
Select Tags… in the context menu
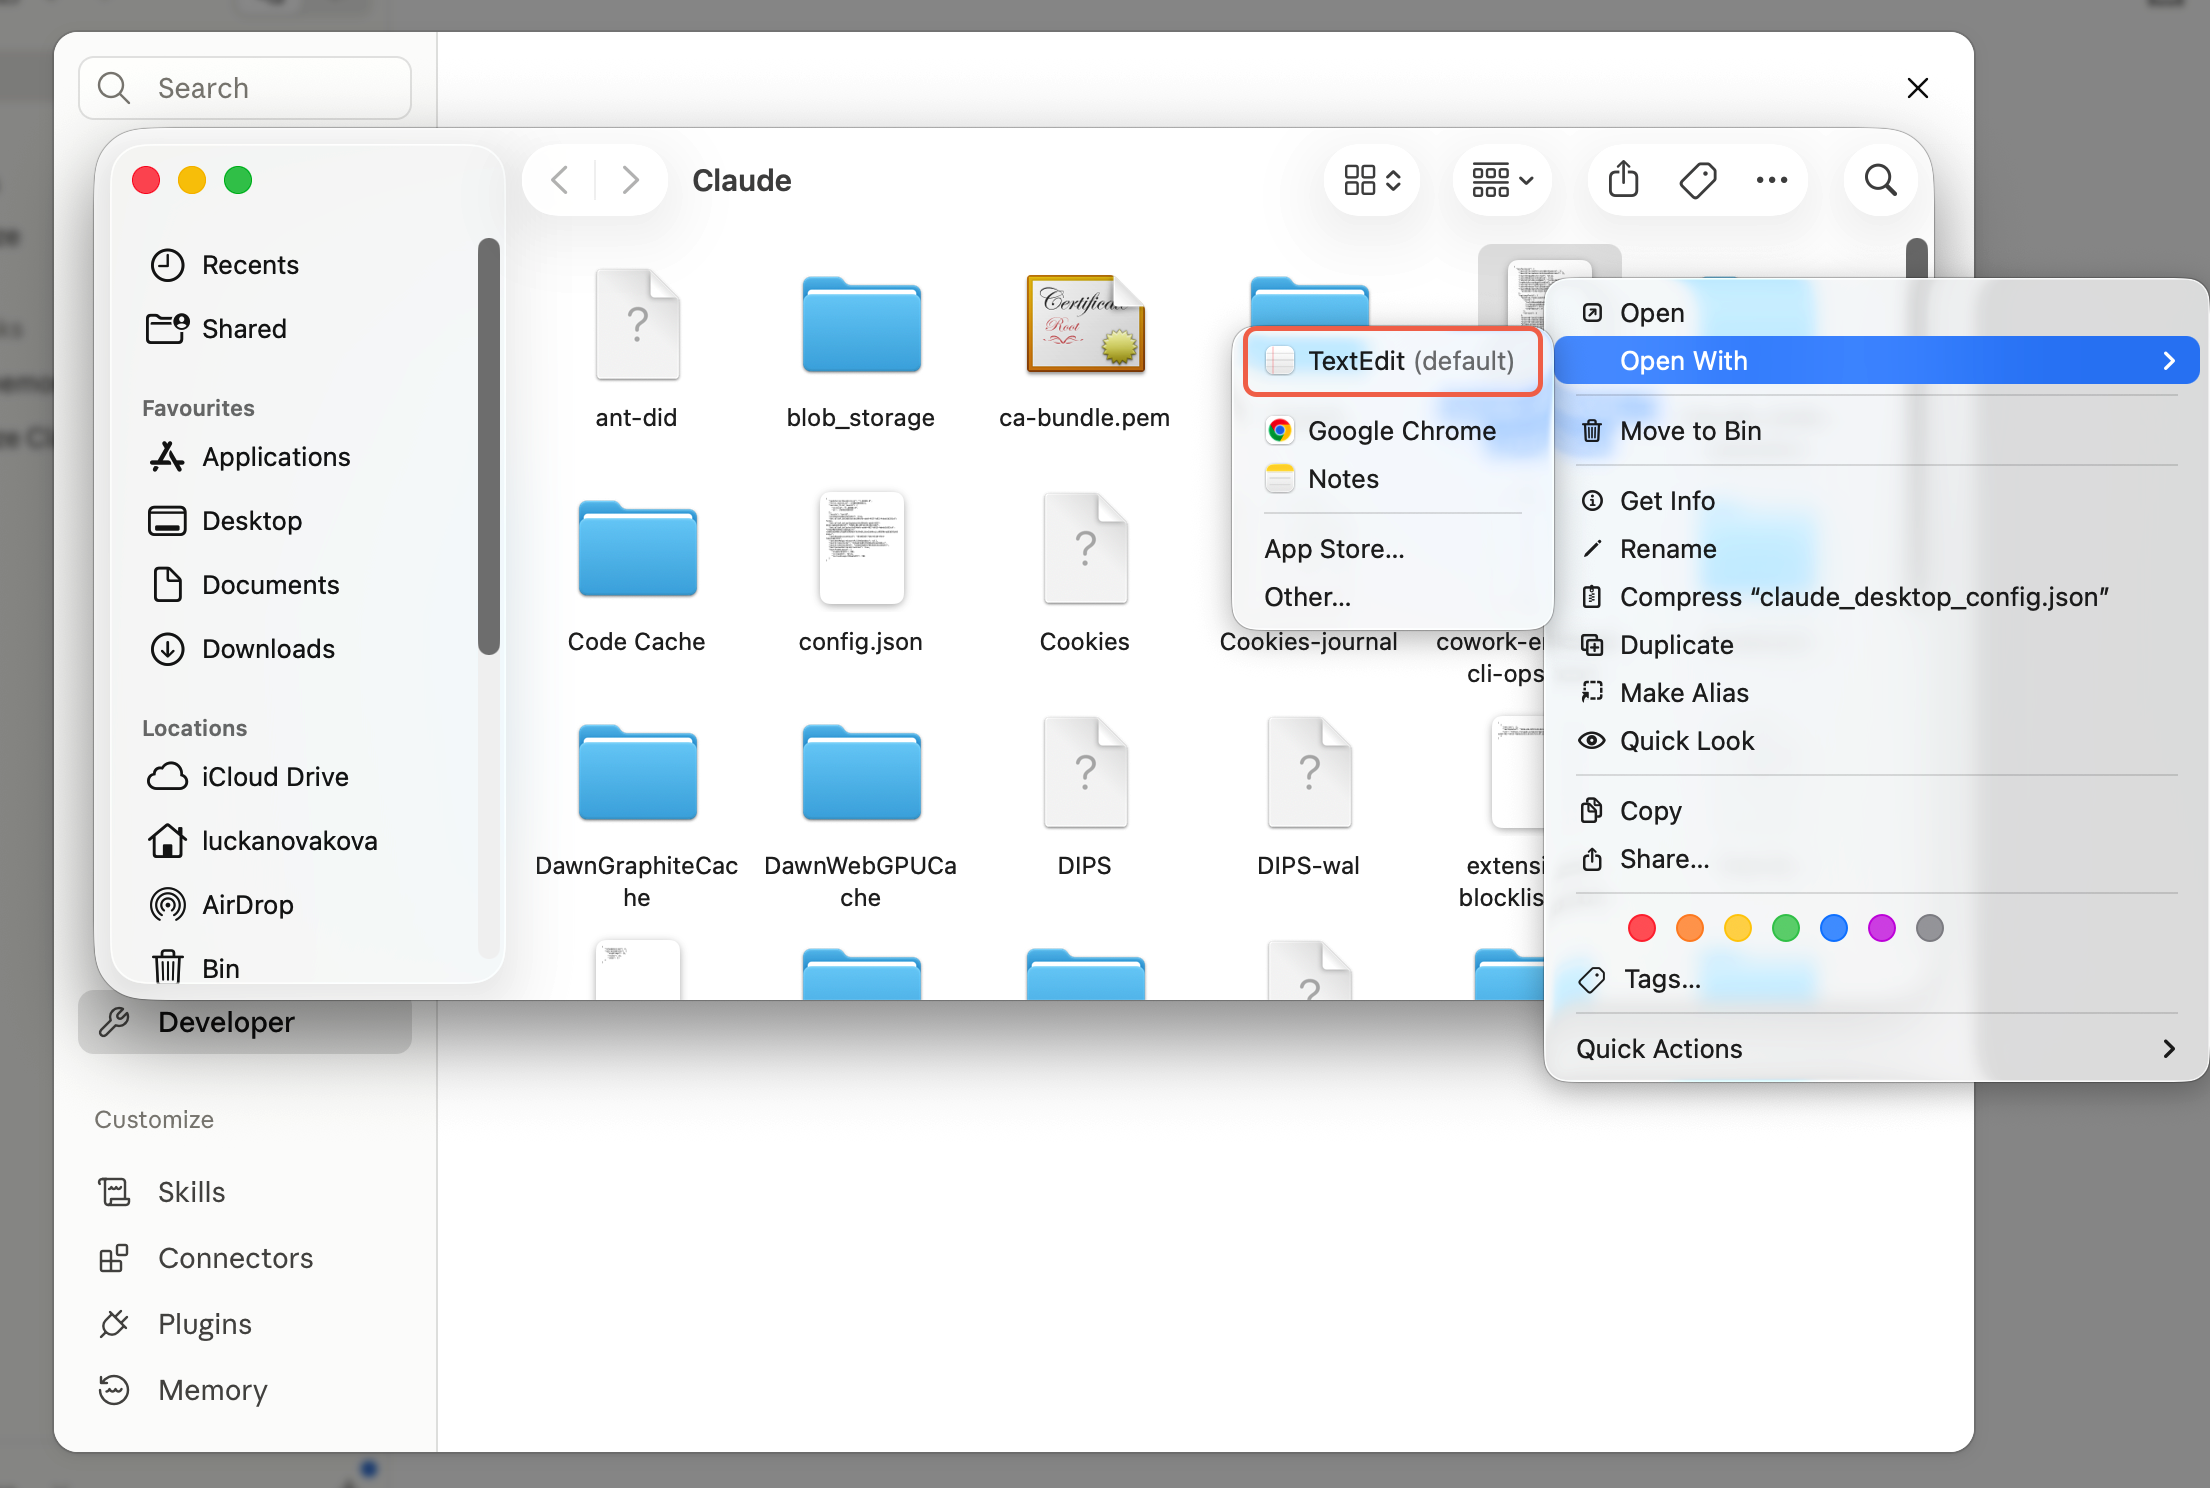(1877, 979)
